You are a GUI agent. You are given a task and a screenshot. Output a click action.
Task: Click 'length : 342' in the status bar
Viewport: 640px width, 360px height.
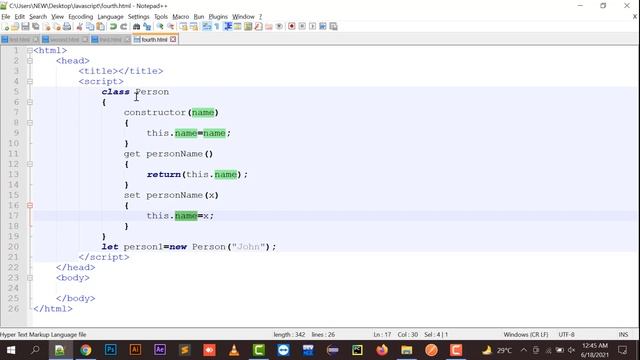point(289,335)
